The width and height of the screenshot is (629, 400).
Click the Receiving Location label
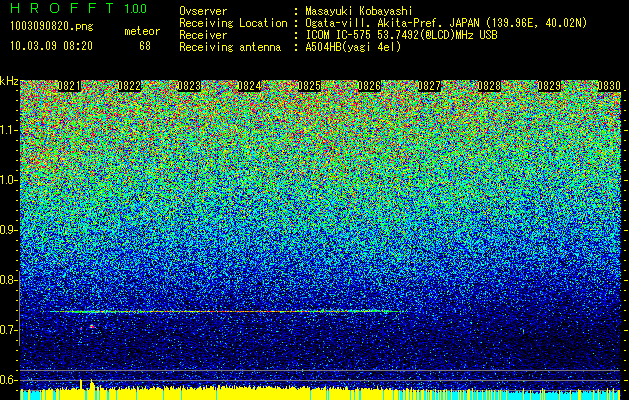point(233,23)
